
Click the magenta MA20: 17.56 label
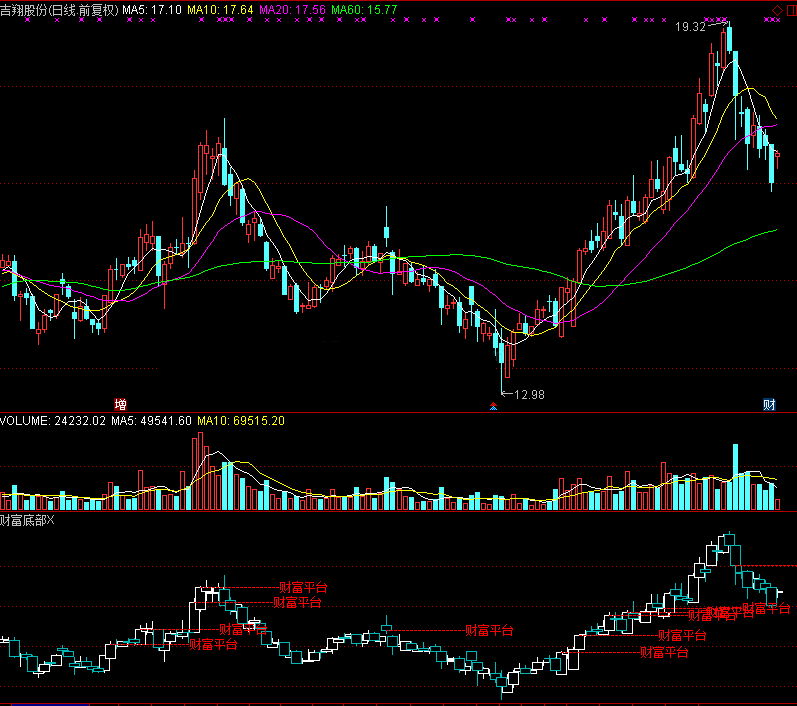(292, 10)
